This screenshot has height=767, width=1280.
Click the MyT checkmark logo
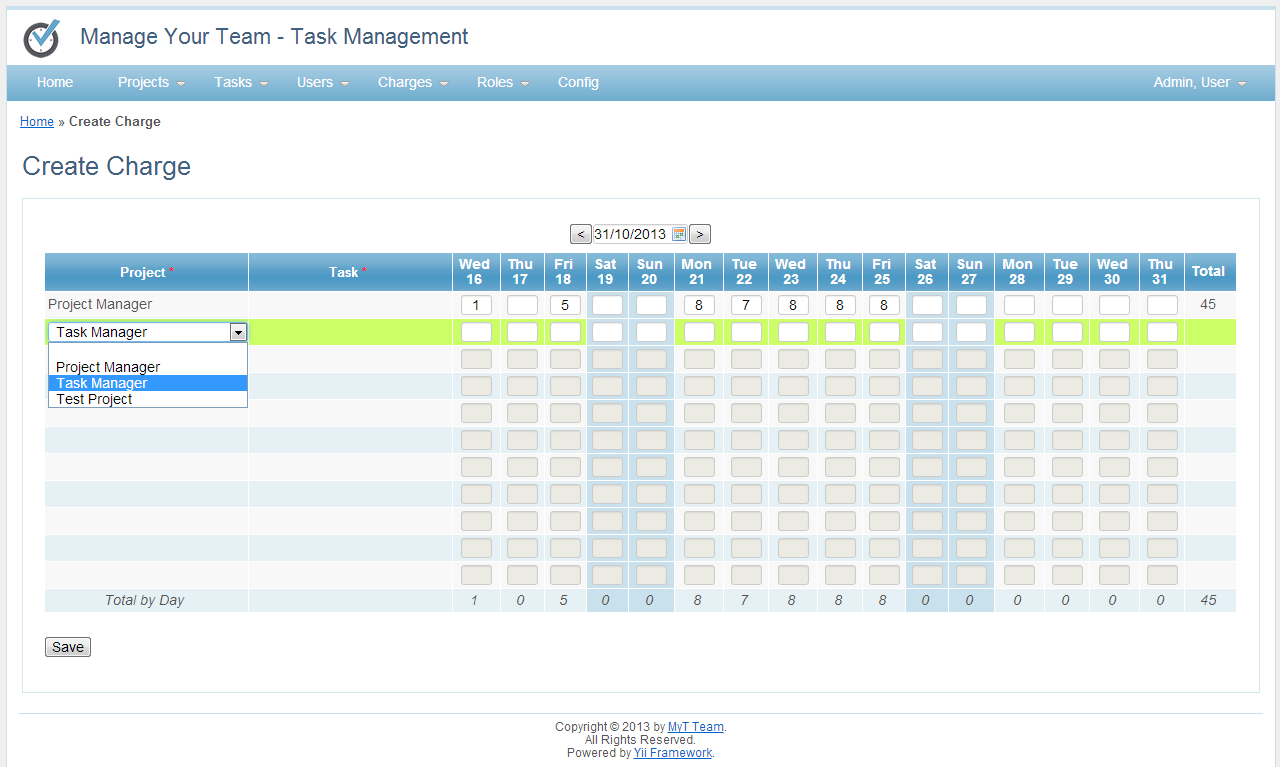pos(40,37)
